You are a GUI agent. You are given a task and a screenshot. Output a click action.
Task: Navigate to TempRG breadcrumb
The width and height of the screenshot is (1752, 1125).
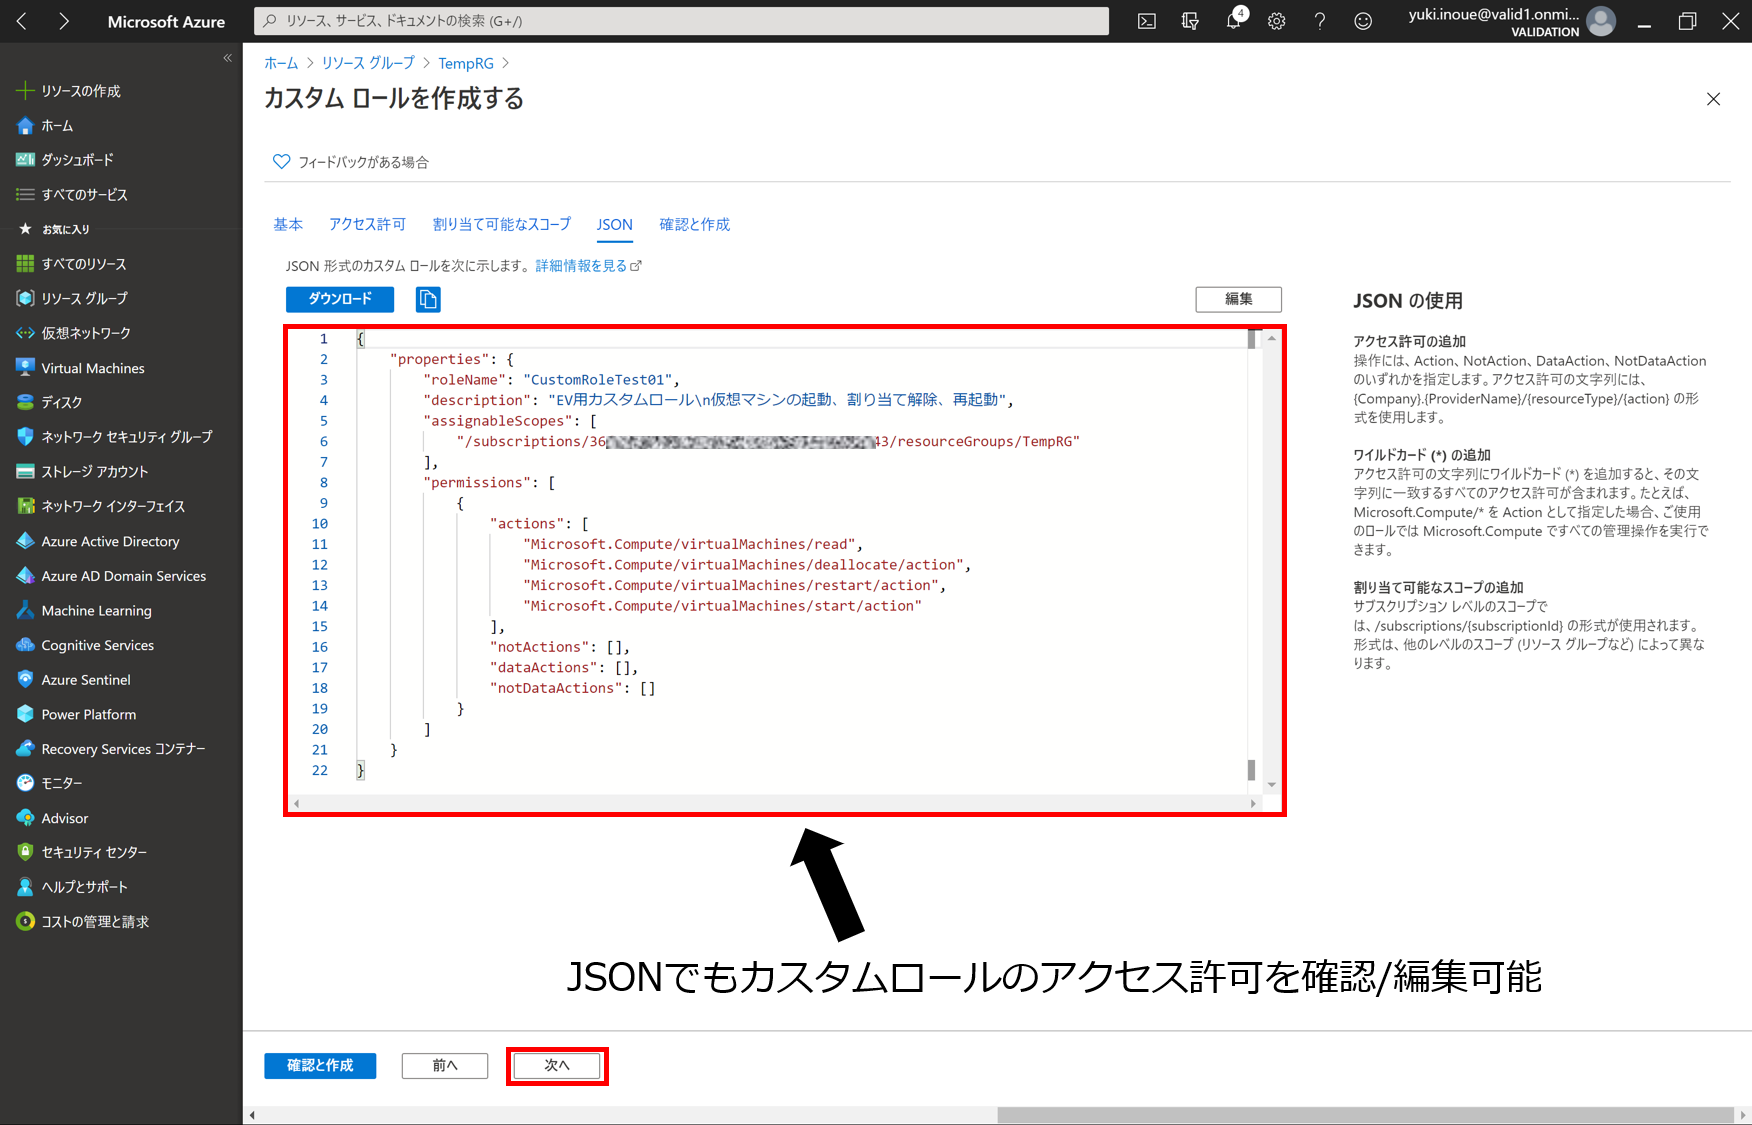pyautogui.click(x=466, y=63)
